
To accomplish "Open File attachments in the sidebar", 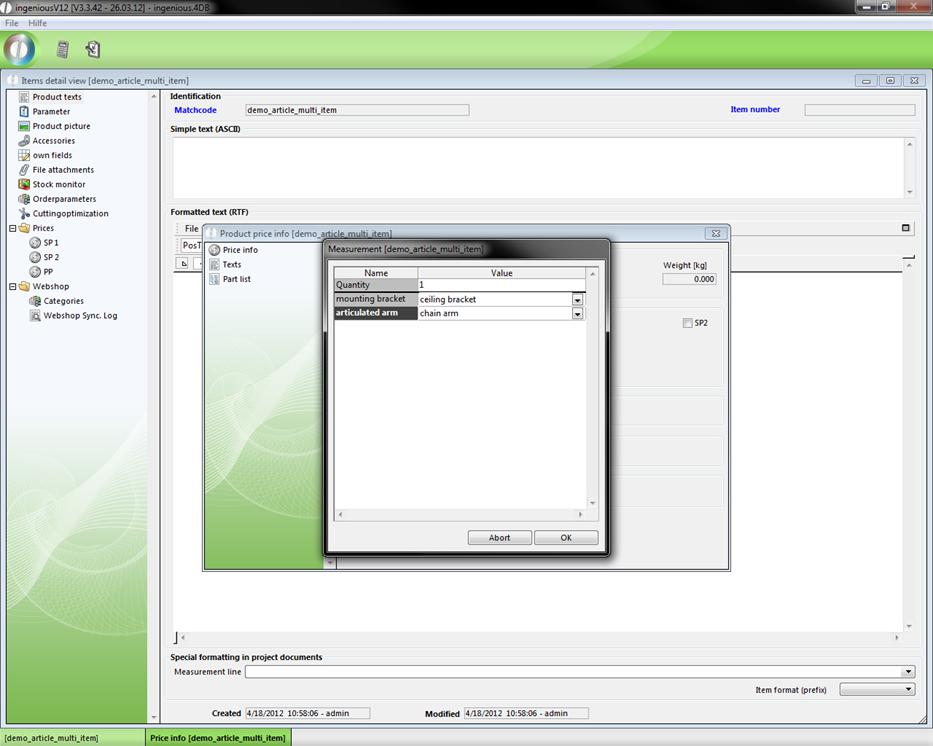I will click(x=62, y=170).
